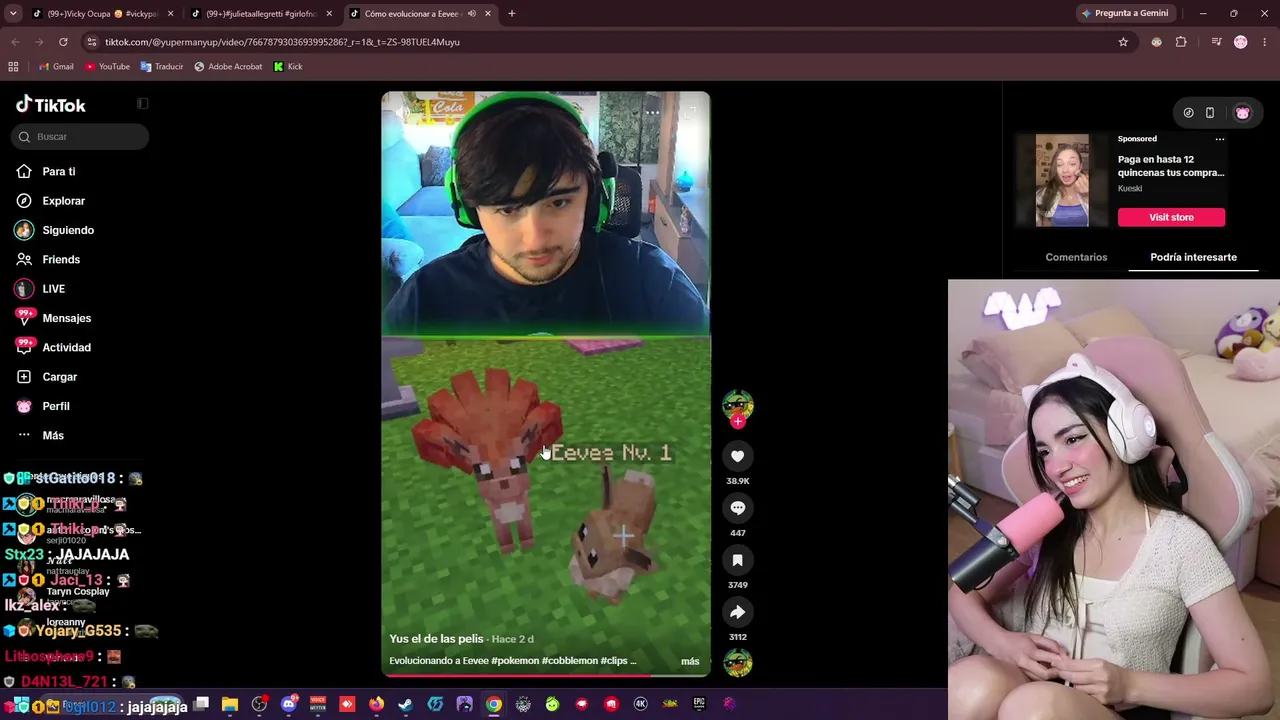Reload the page in Chrome
The height and width of the screenshot is (720, 1280).
coord(63,42)
